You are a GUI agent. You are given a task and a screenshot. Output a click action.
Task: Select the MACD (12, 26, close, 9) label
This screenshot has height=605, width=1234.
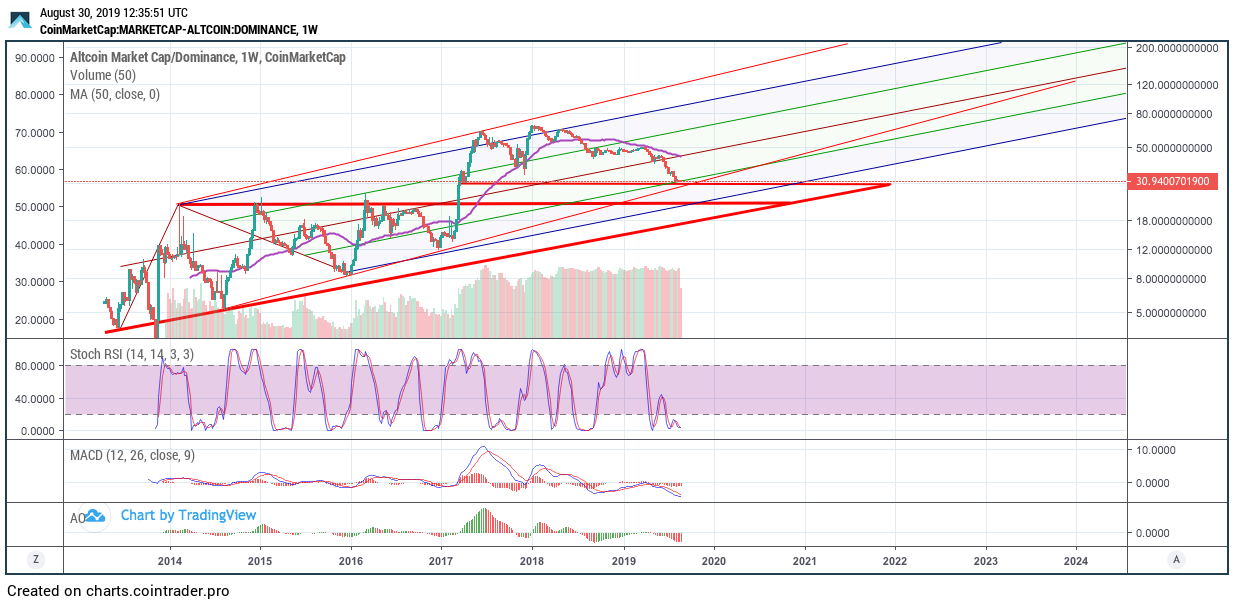point(132,455)
